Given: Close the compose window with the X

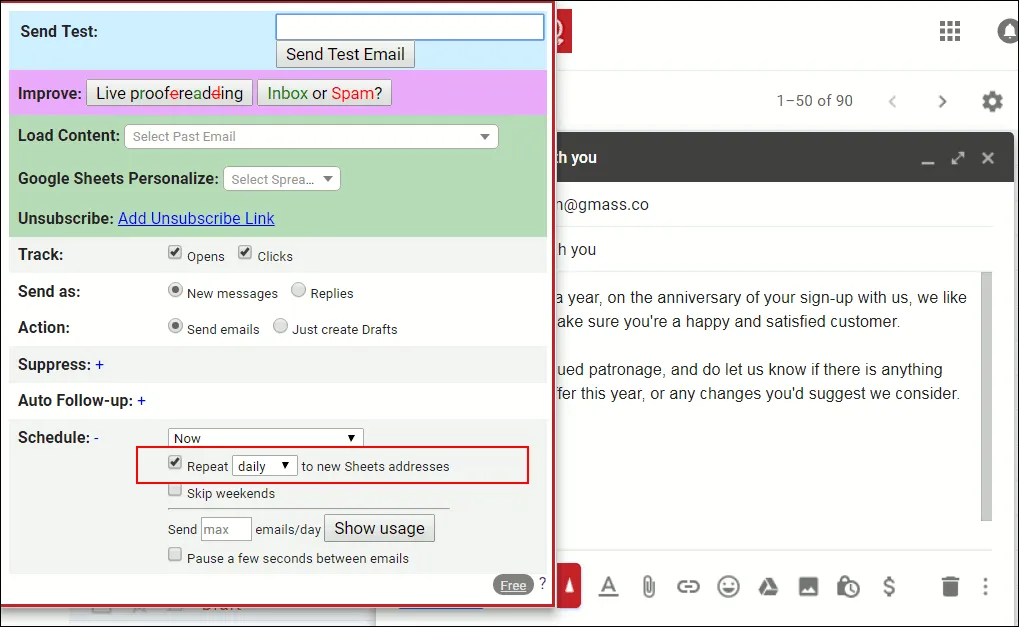Looking at the screenshot, I should pos(988,158).
